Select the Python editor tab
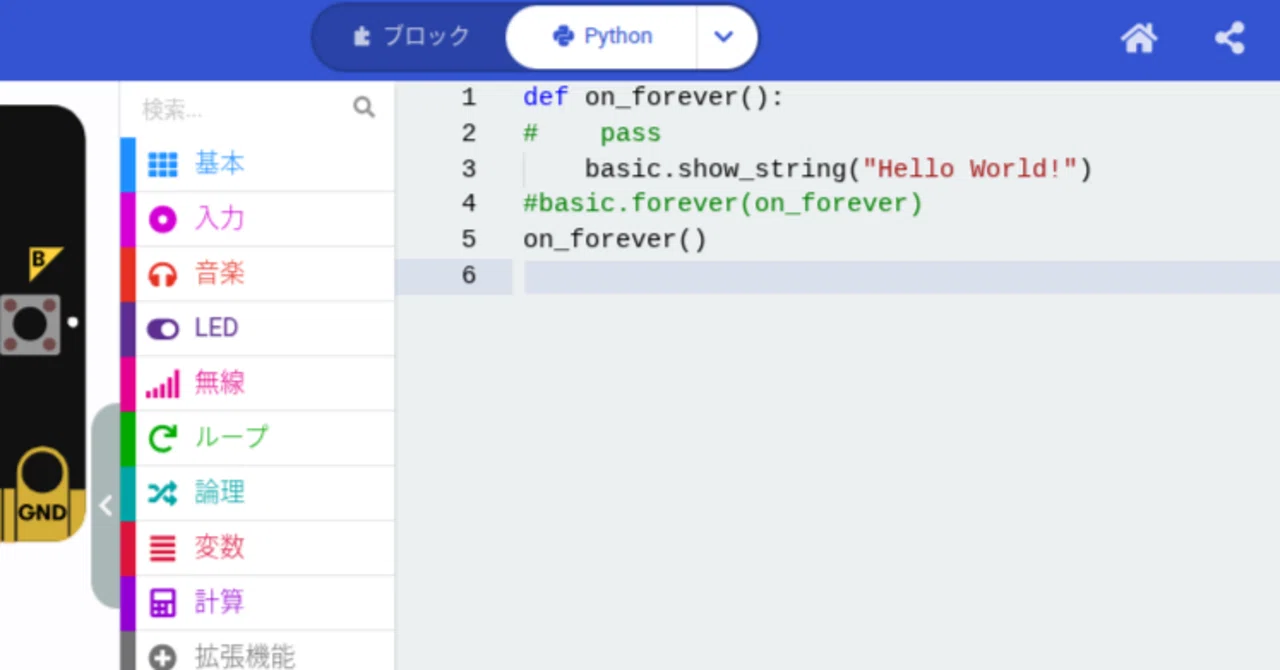Viewport: 1280px width, 670px height. click(x=602, y=37)
